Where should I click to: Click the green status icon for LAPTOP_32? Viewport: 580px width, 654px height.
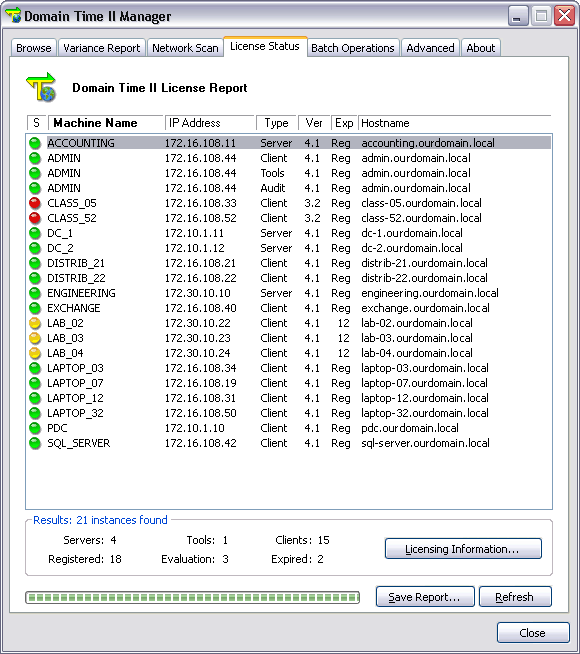pyautogui.click(x=35, y=413)
